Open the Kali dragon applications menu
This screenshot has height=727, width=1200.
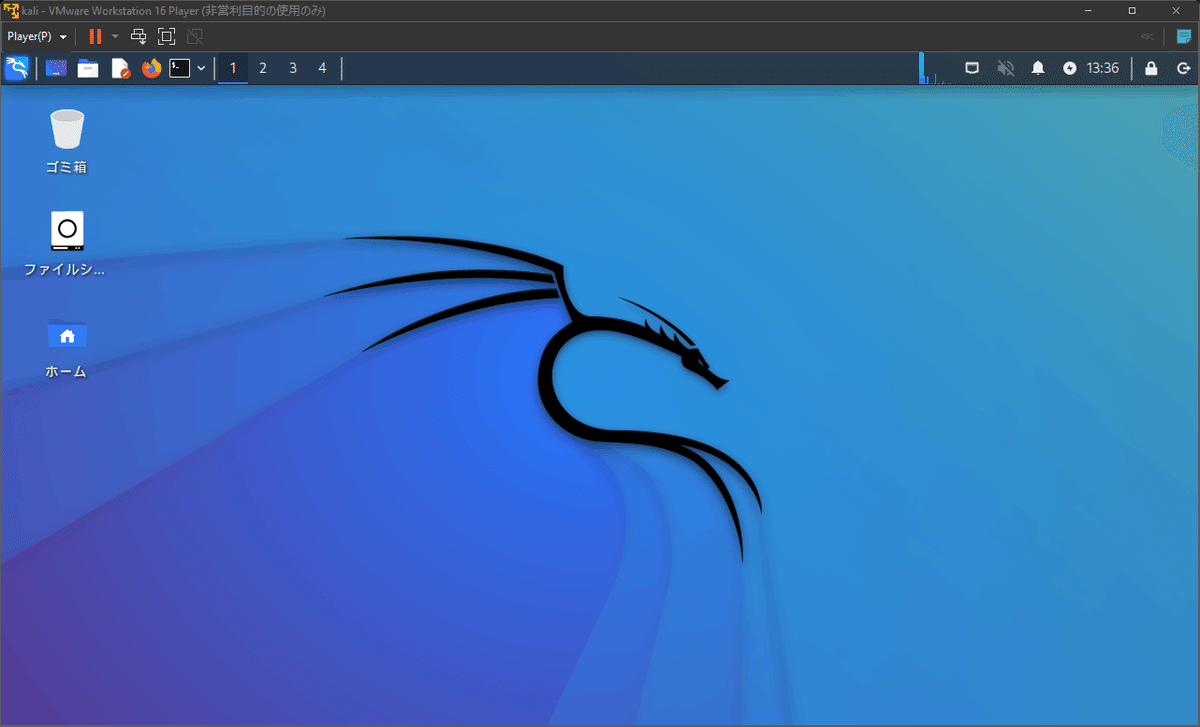tap(17, 68)
